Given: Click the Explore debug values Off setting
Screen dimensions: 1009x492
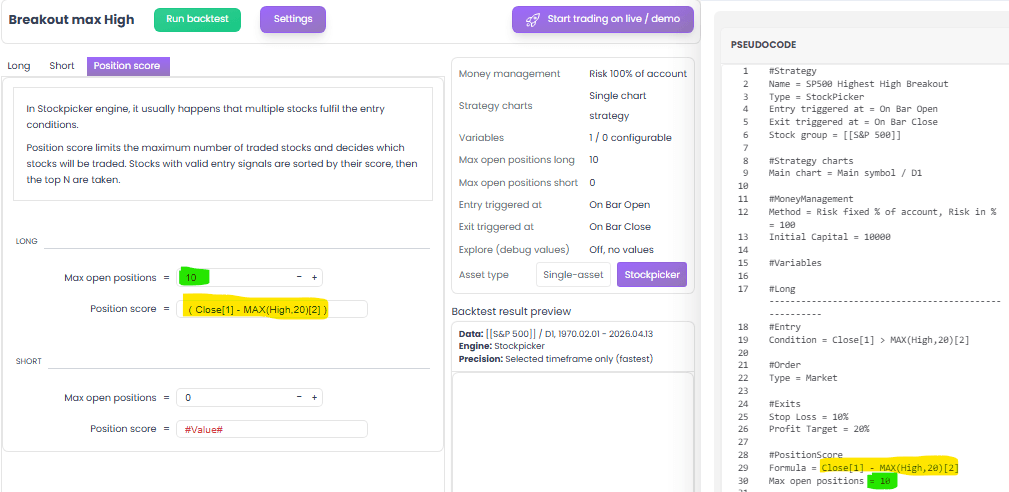Looking at the screenshot, I should point(621,250).
